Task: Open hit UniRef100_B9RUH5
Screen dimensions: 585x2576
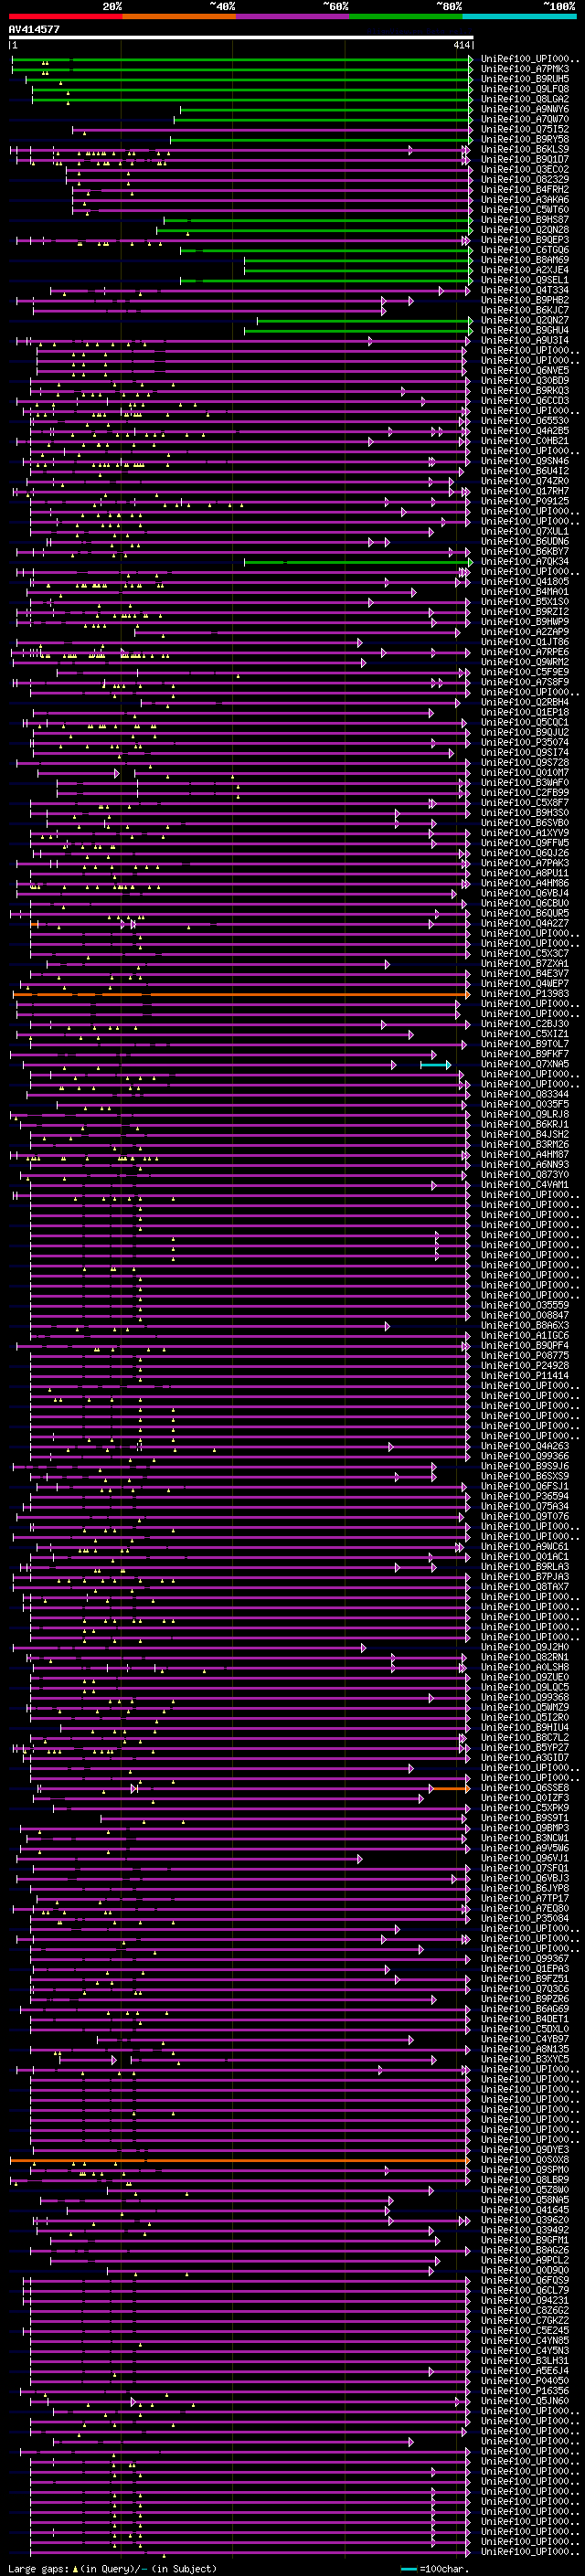Action: tap(525, 79)
